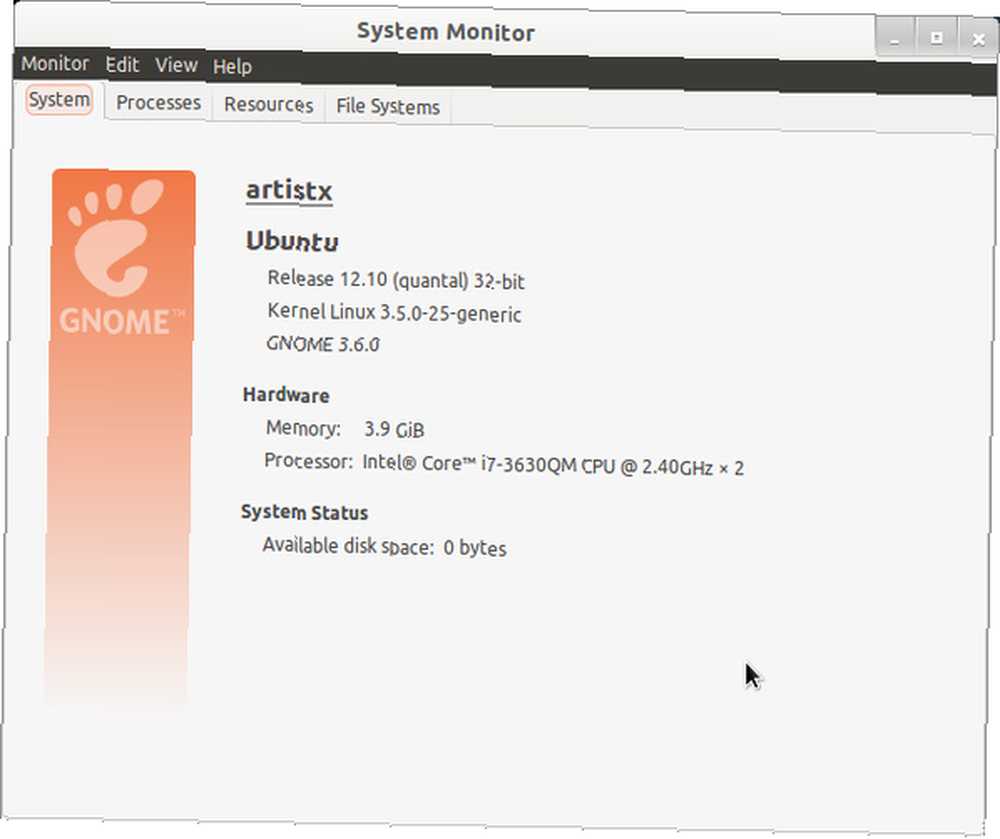
Task: Switch to the Processes tab
Action: click(x=158, y=103)
